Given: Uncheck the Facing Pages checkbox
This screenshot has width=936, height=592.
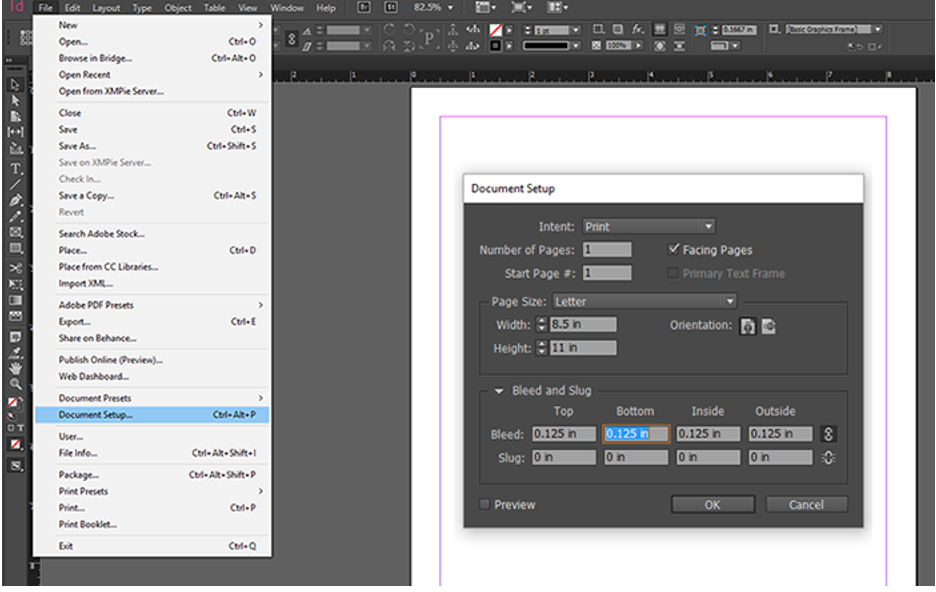Looking at the screenshot, I should [674, 250].
